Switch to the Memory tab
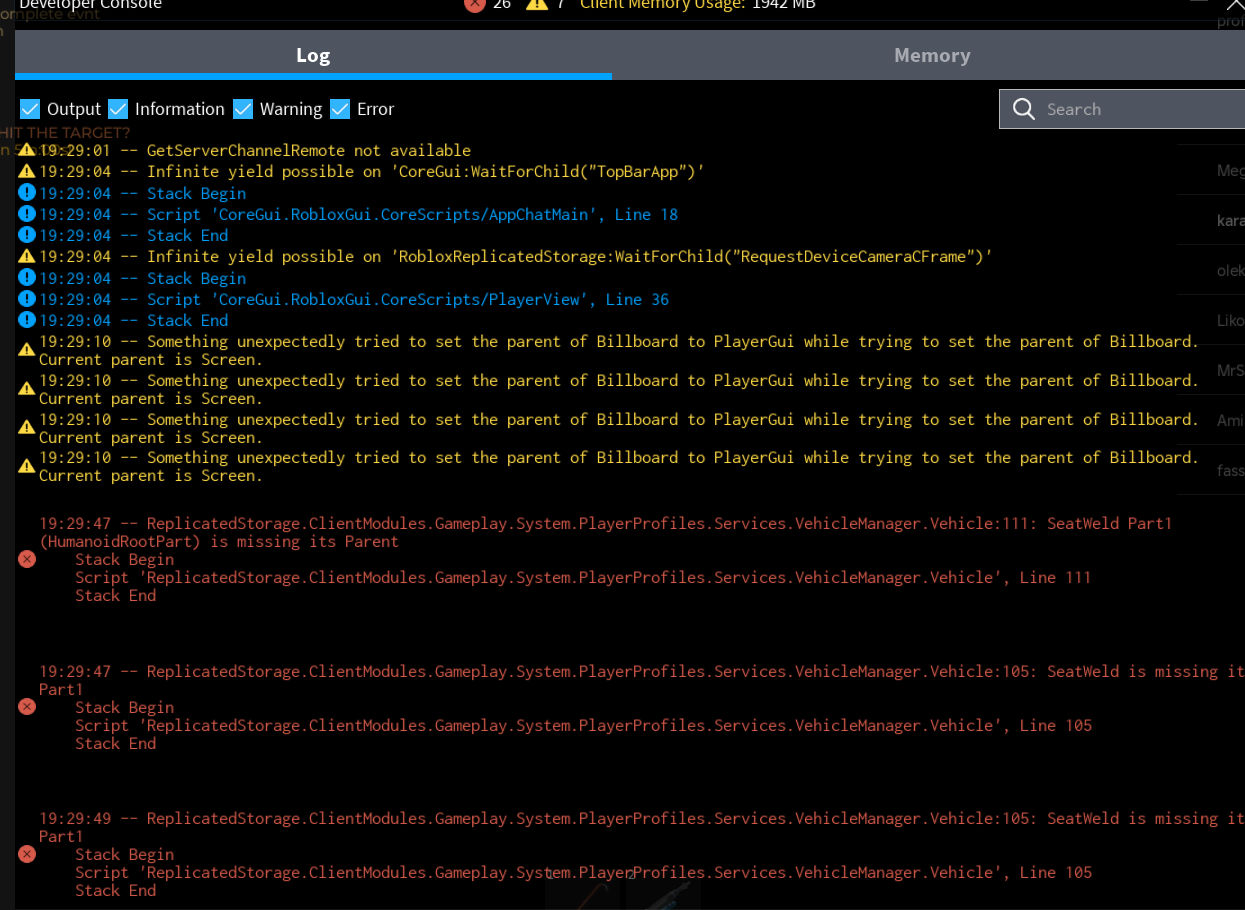This screenshot has width=1245, height=910. point(931,56)
